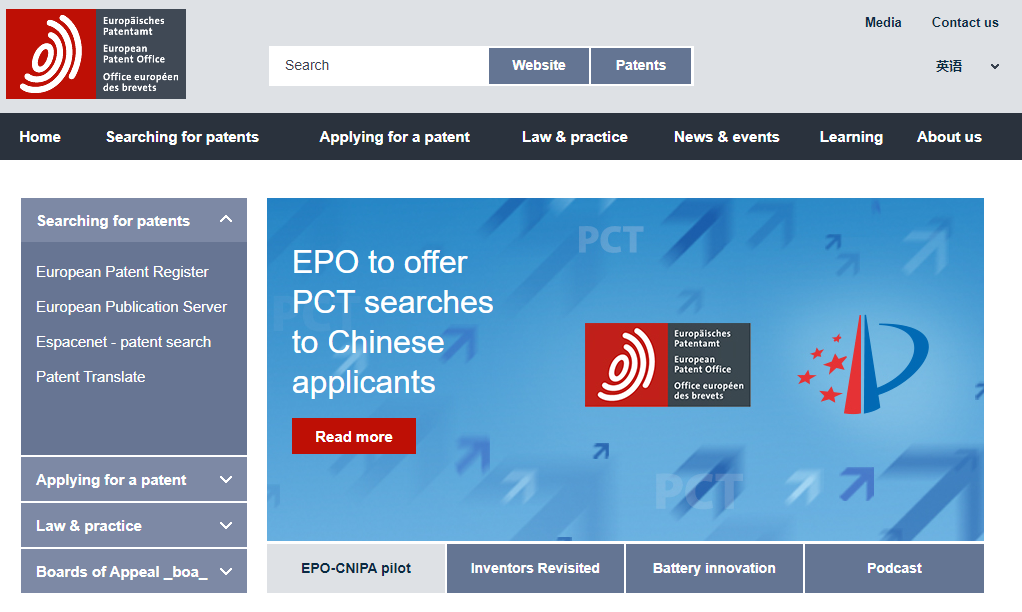Expand the Law & practice sidebar section

click(226, 526)
